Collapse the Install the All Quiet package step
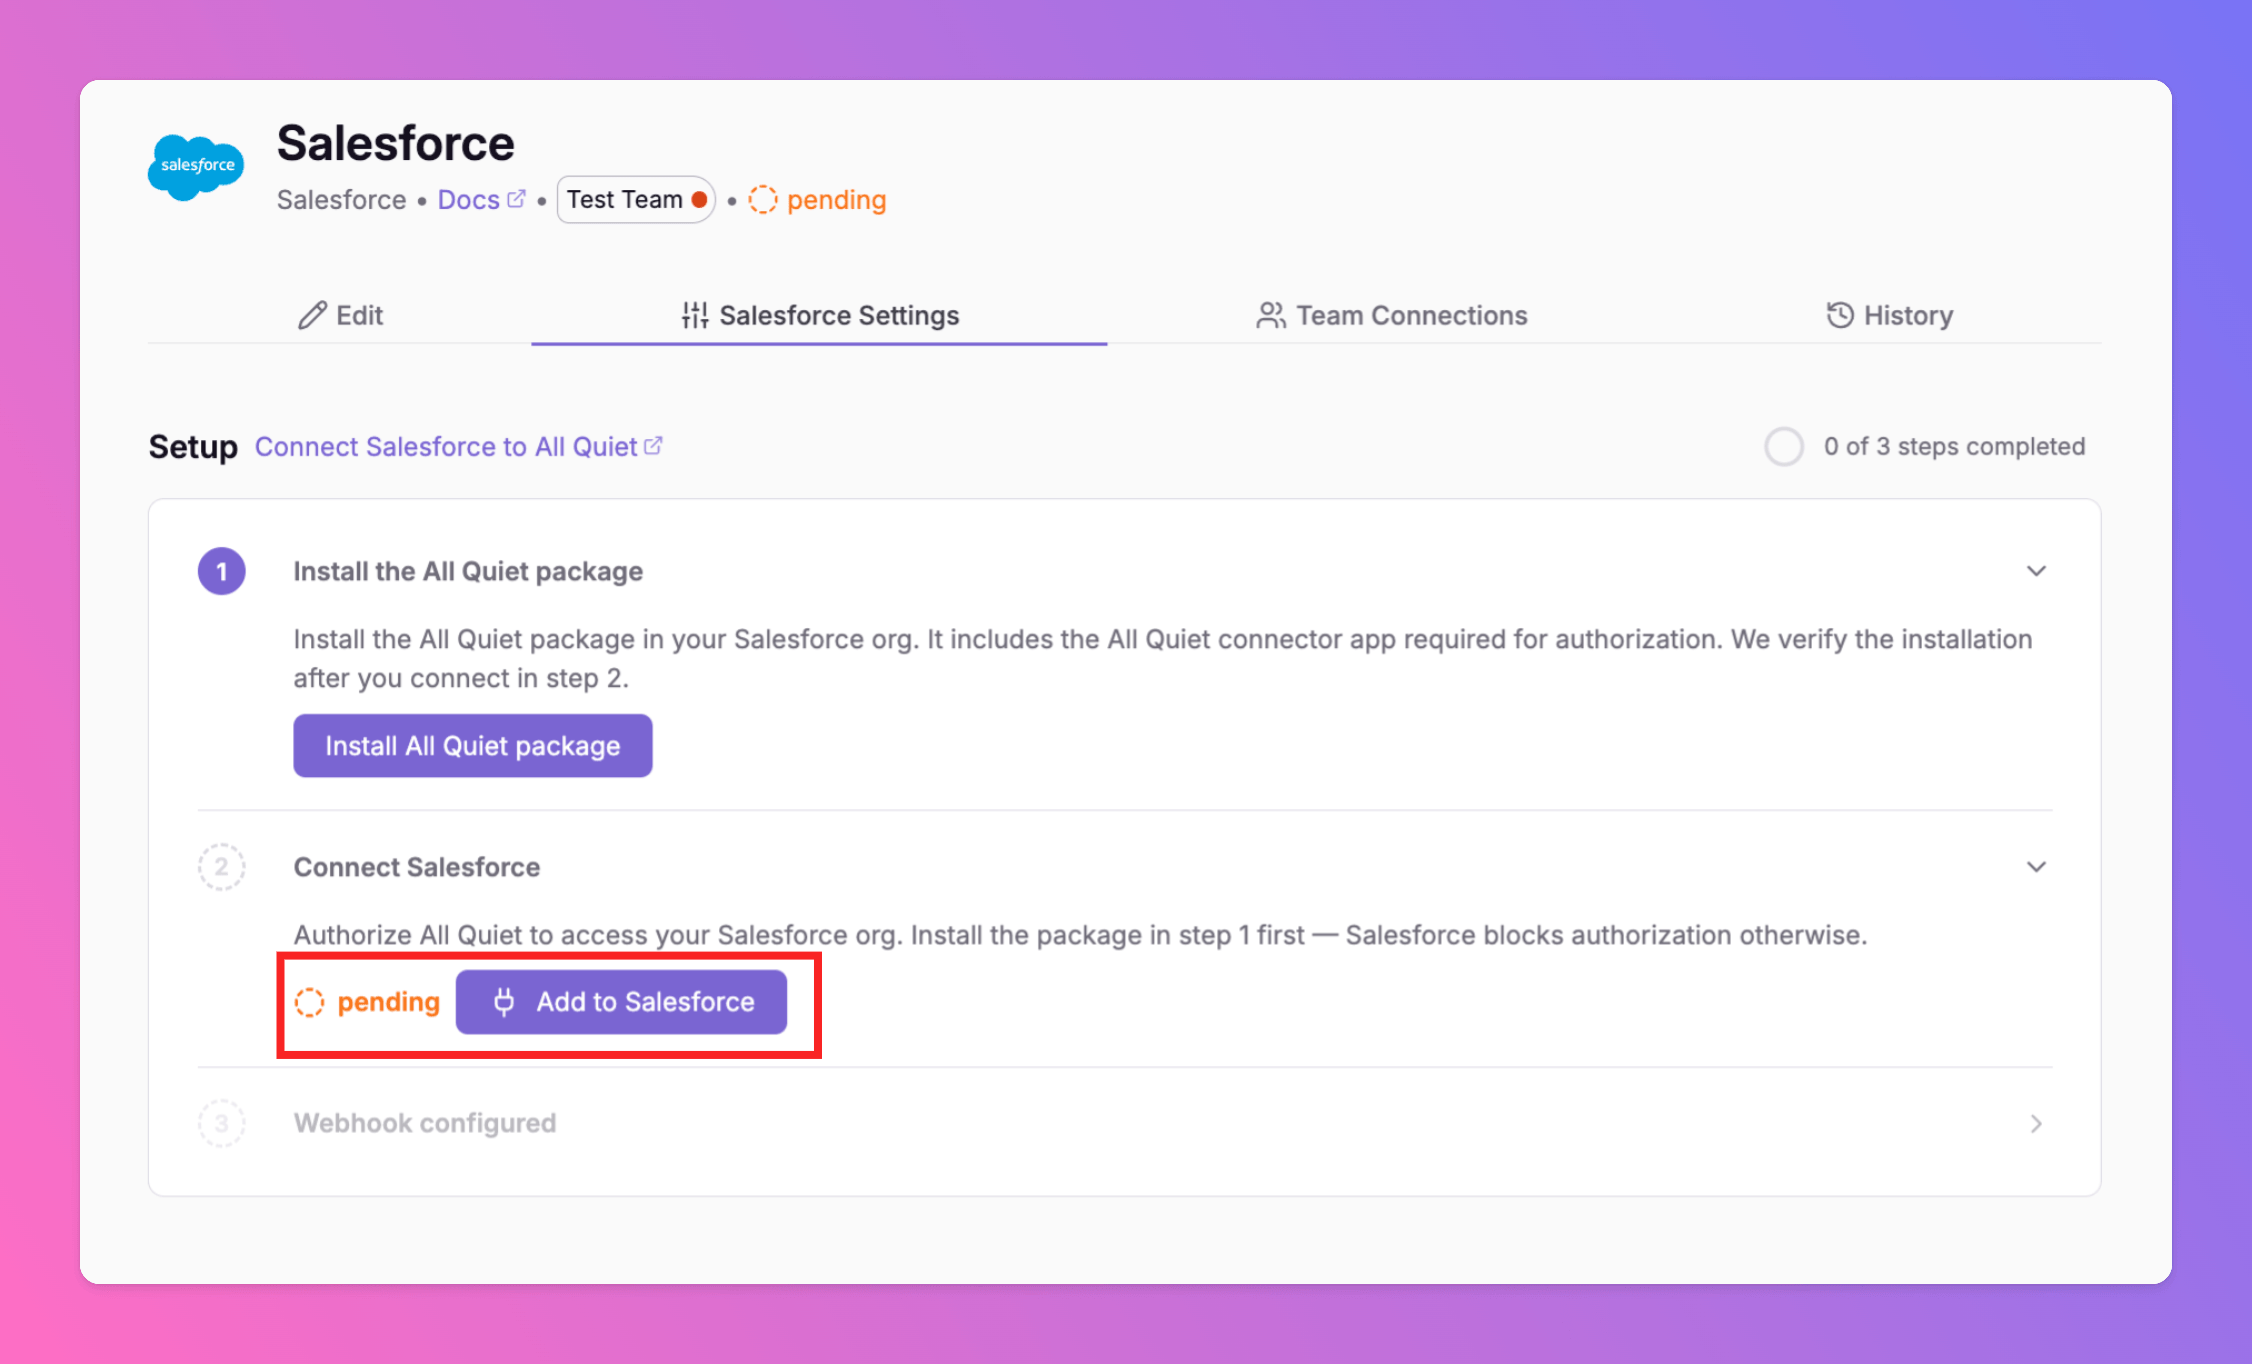The height and width of the screenshot is (1364, 2252). pyautogui.click(x=2036, y=571)
